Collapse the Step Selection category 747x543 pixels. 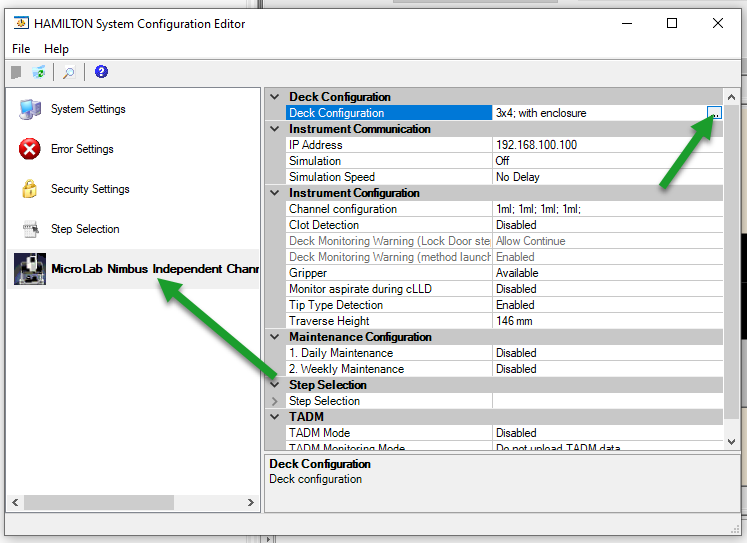pos(275,385)
